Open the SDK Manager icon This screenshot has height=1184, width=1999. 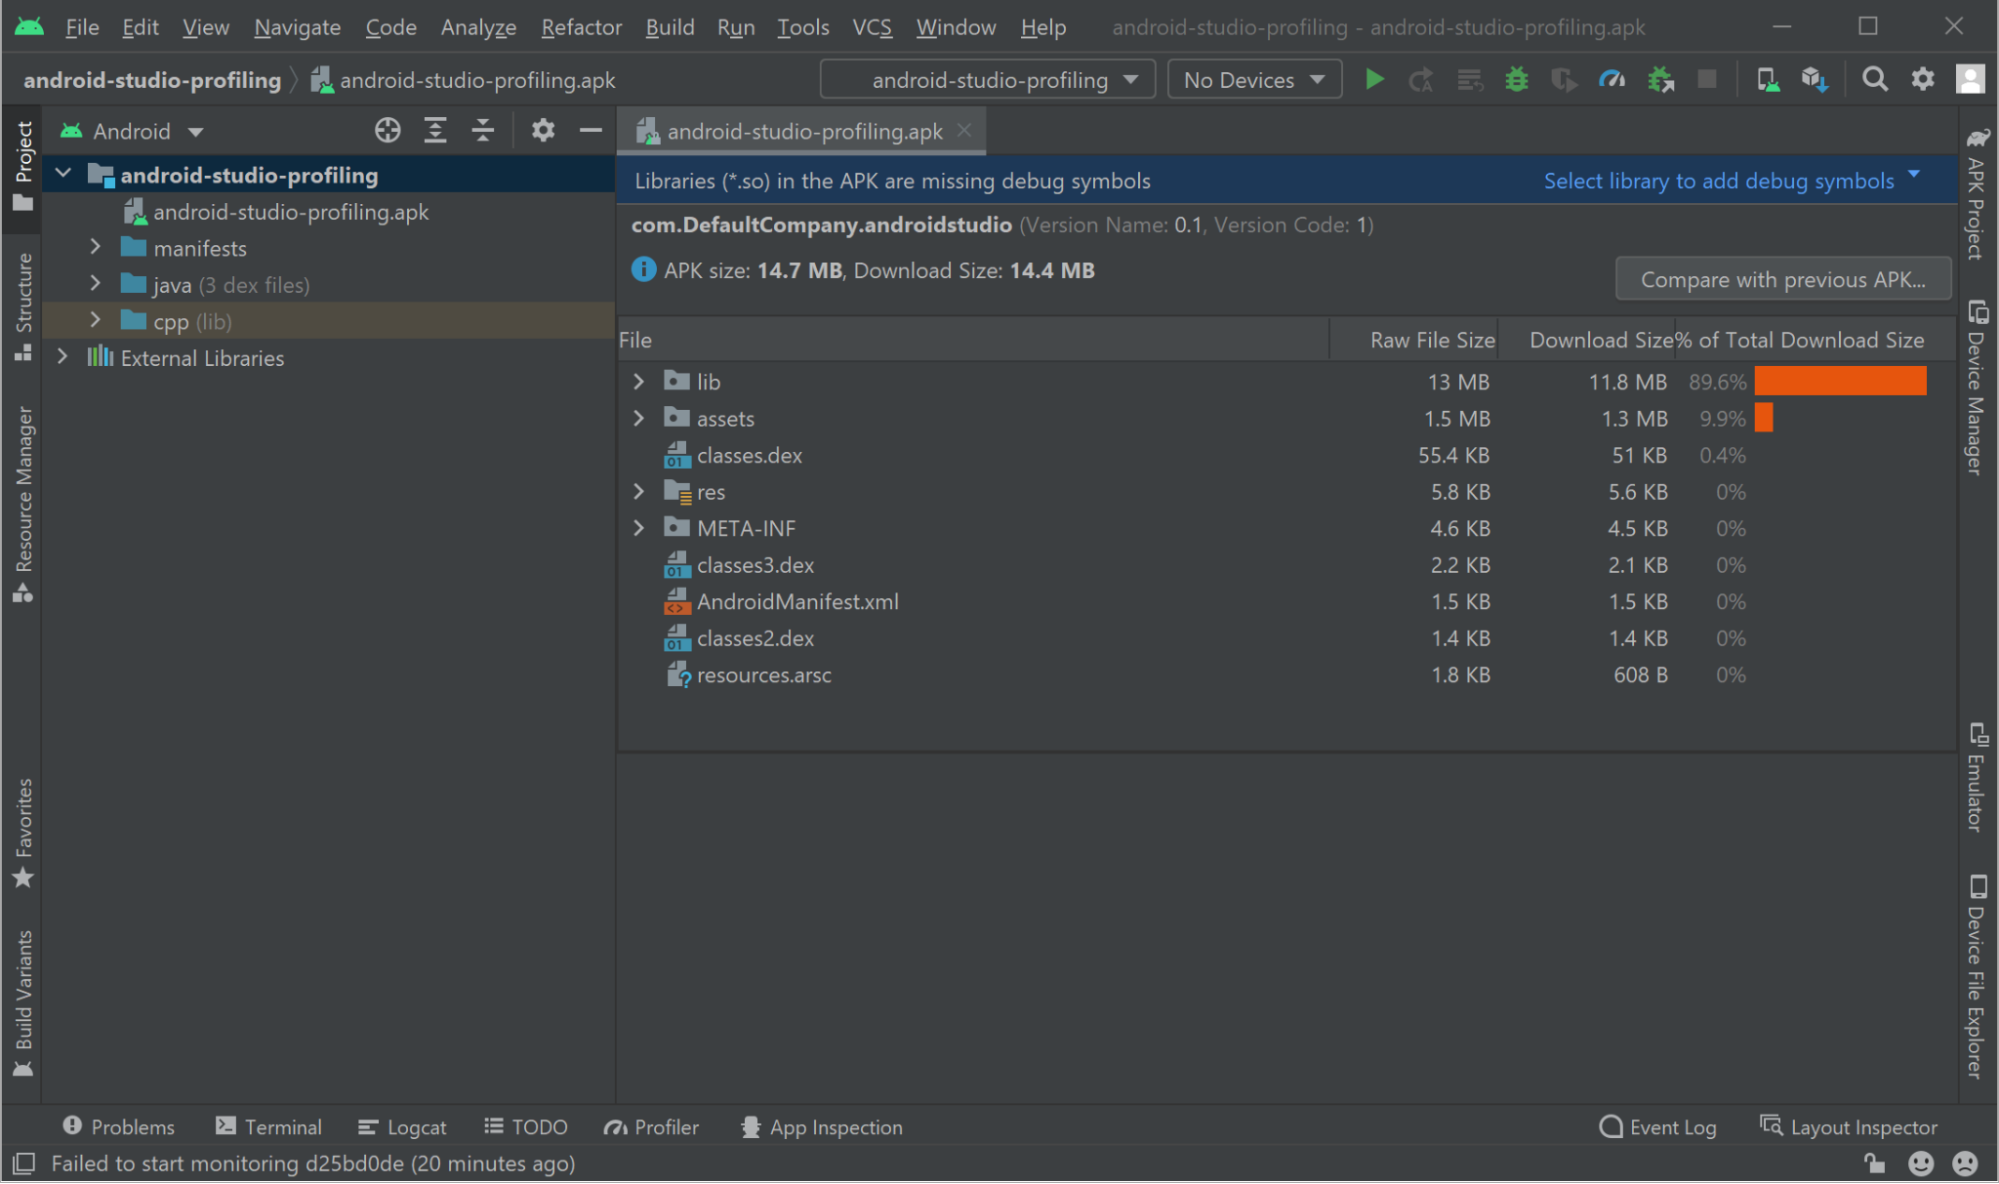pos(1814,79)
